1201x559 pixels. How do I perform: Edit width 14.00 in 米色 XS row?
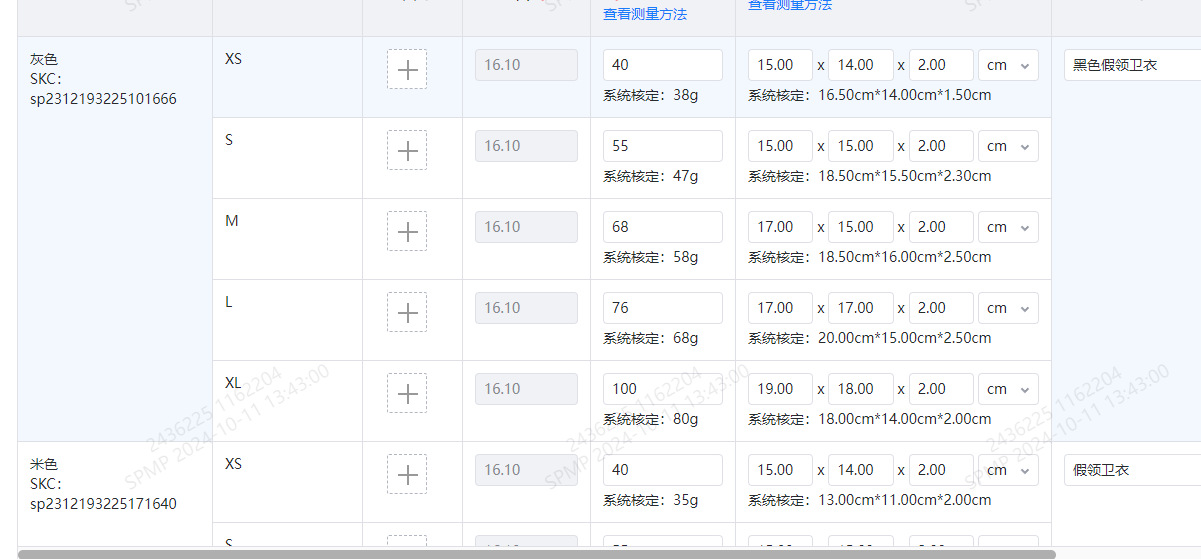click(x=861, y=470)
